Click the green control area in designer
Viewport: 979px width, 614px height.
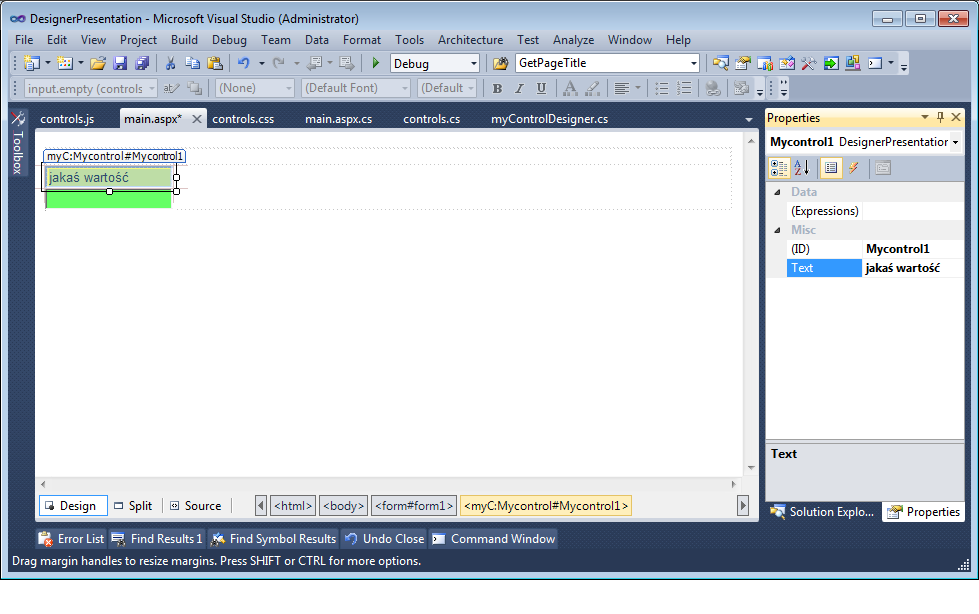(x=109, y=201)
